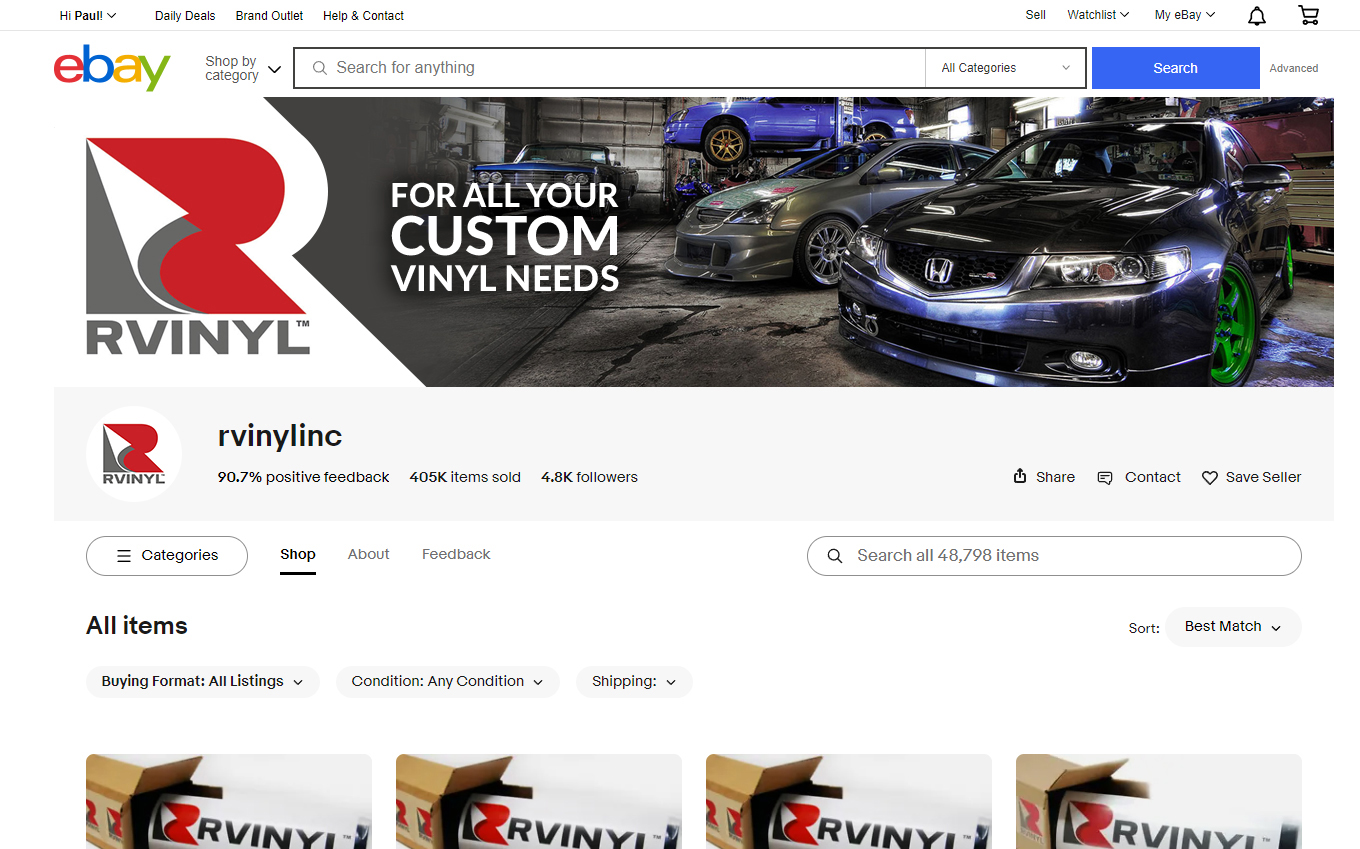Image resolution: width=1360 pixels, height=849 pixels.
Task: Click the heart icon to Save Seller
Action: [1209, 478]
